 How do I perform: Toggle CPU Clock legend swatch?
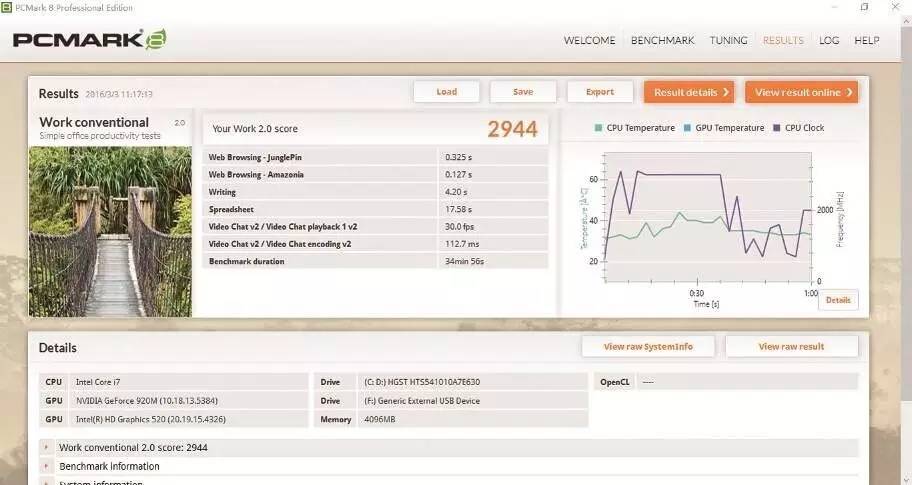point(776,128)
